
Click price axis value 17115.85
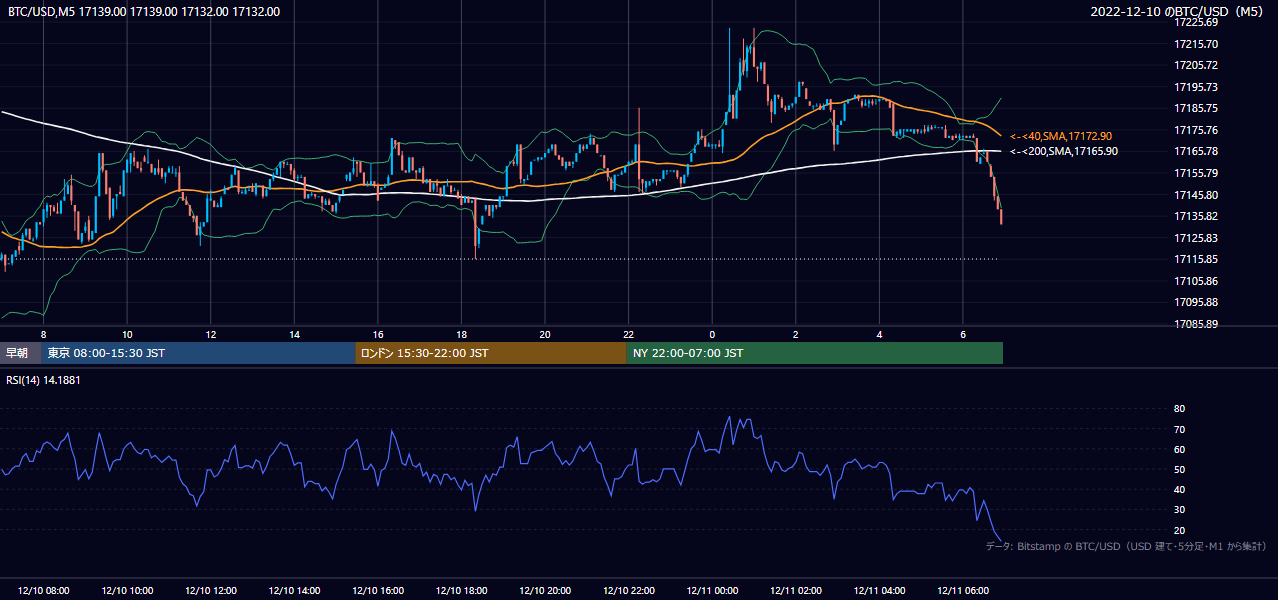(x=1196, y=259)
